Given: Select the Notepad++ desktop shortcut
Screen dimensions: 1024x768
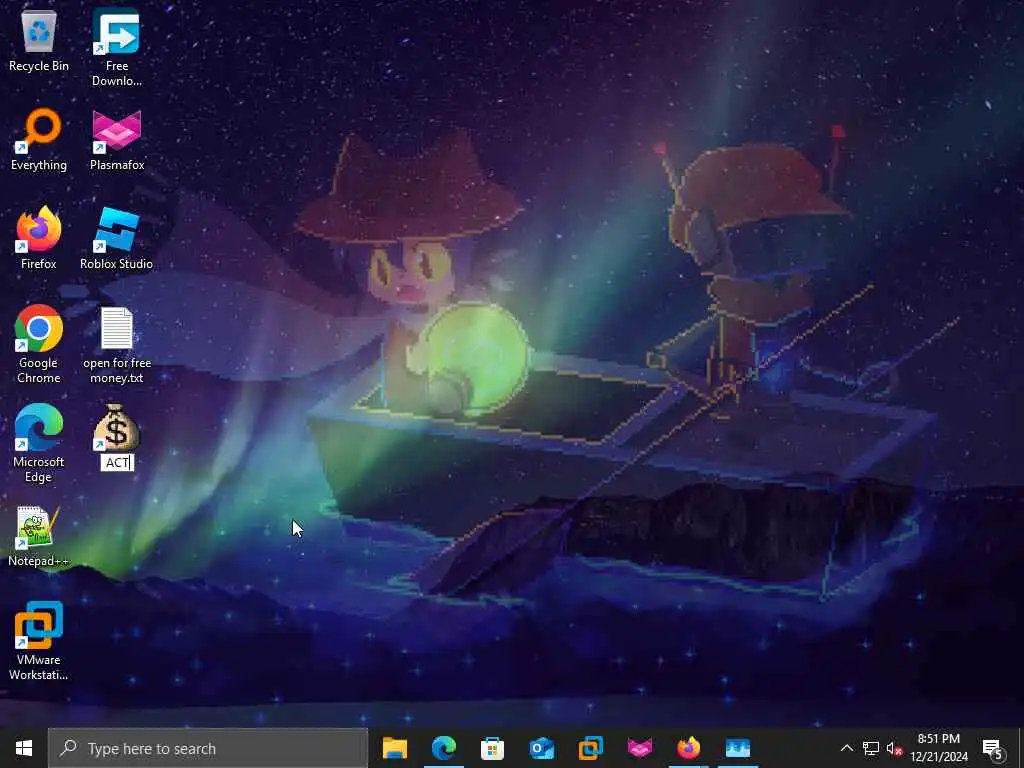Looking at the screenshot, I should pos(39,536).
